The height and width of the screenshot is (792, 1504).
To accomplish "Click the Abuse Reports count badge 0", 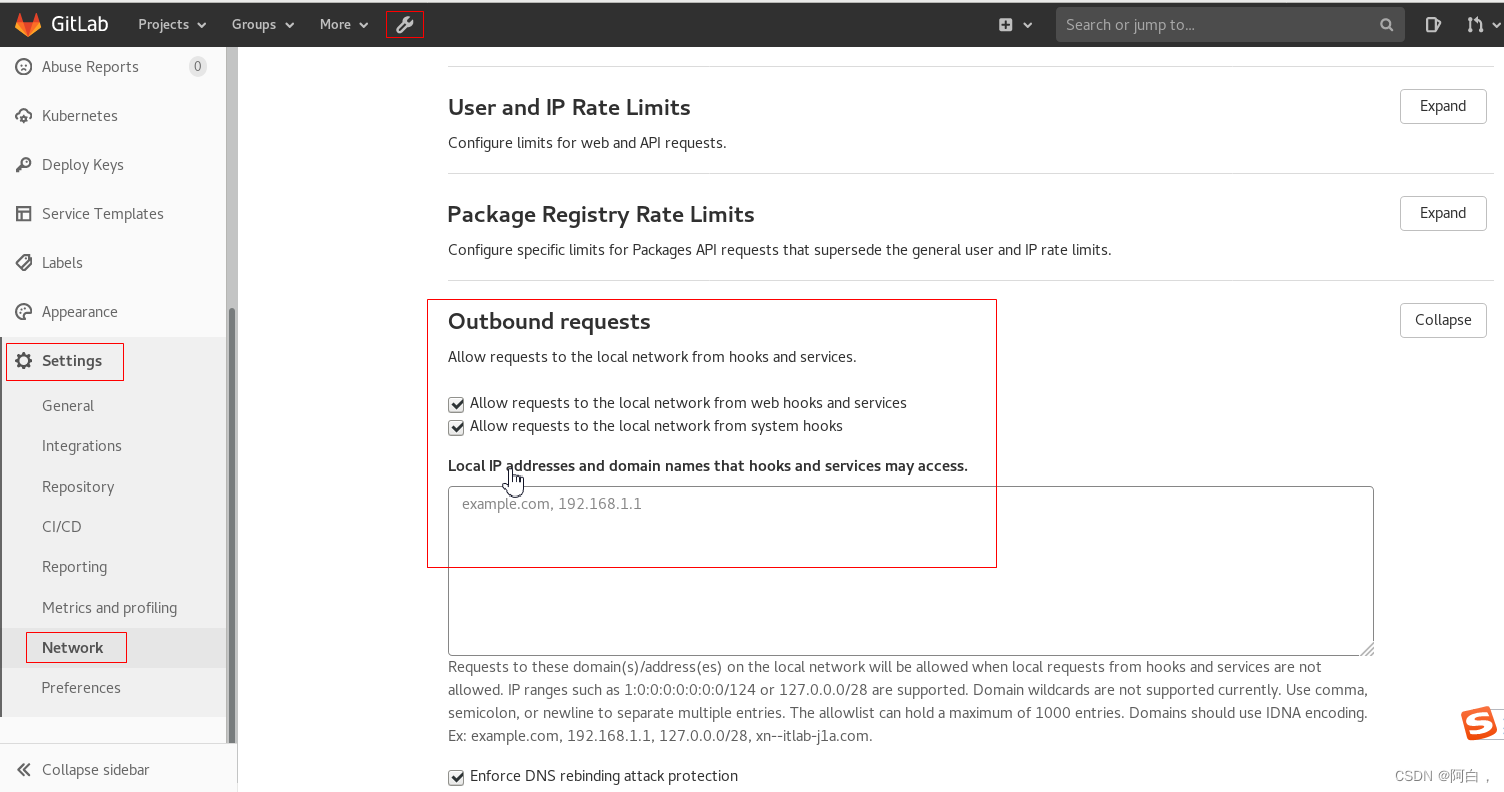I will coord(198,67).
